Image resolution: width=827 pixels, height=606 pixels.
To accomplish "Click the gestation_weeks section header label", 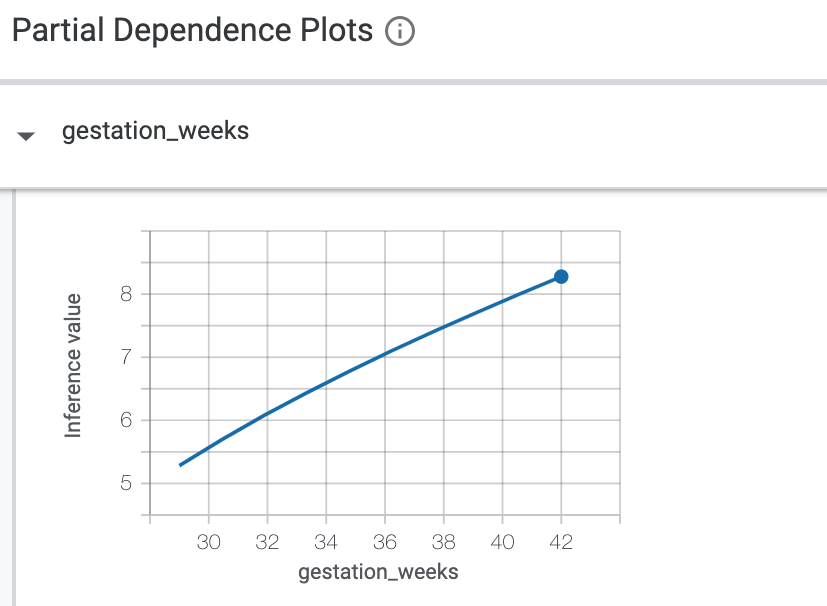I will pyautogui.click(x=155, y=131).
